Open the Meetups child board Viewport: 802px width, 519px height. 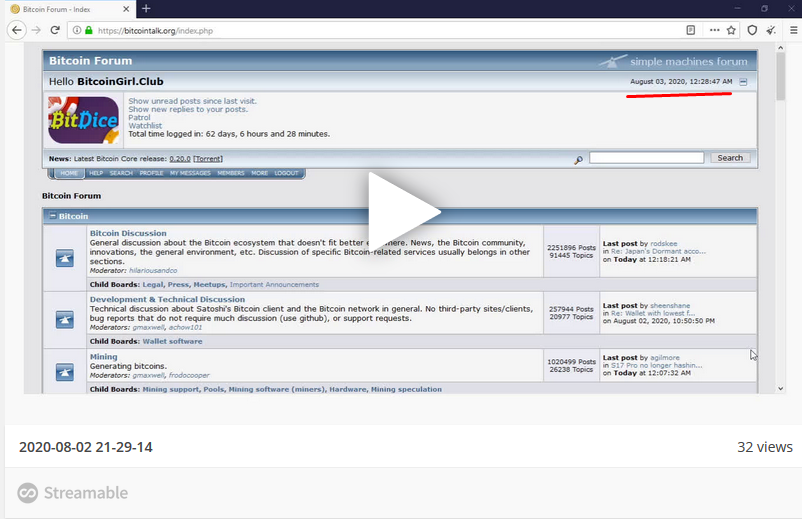209,285
